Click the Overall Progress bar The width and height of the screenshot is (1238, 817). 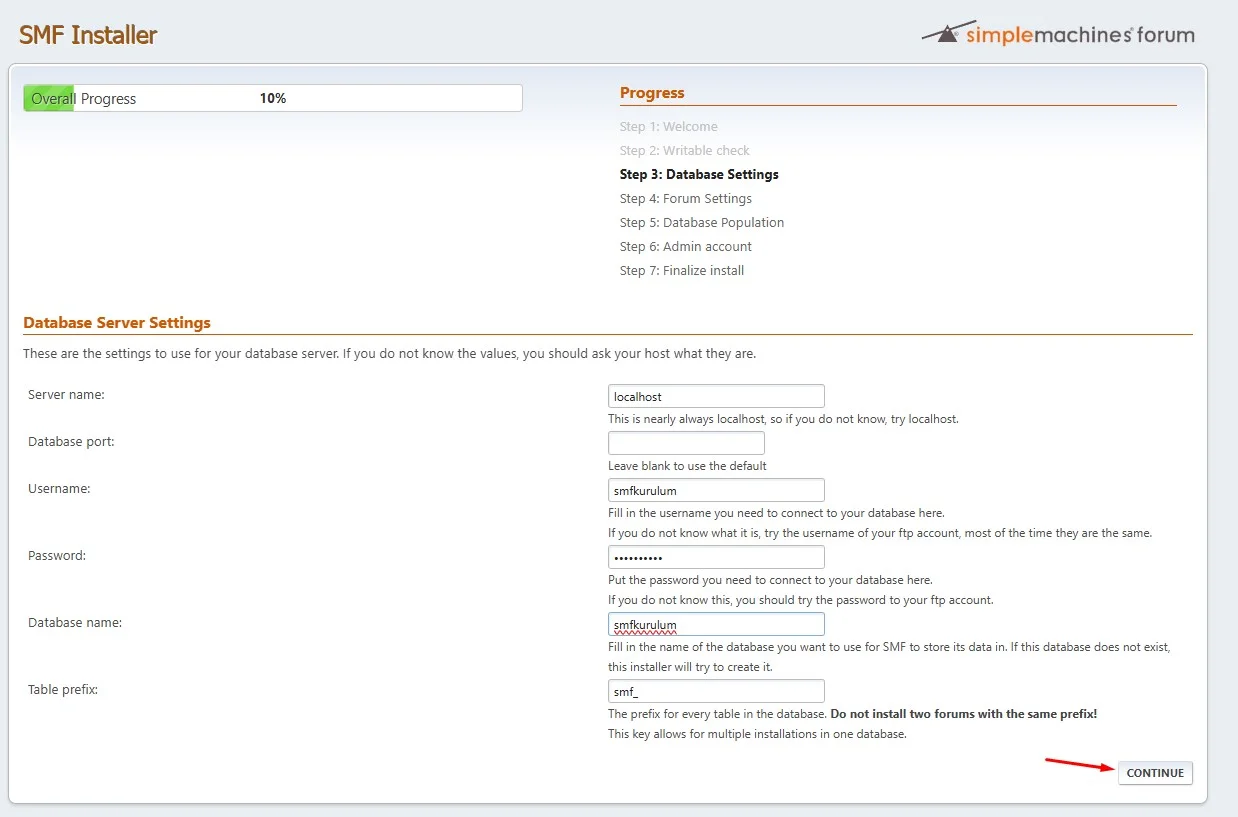click(273, 98)
